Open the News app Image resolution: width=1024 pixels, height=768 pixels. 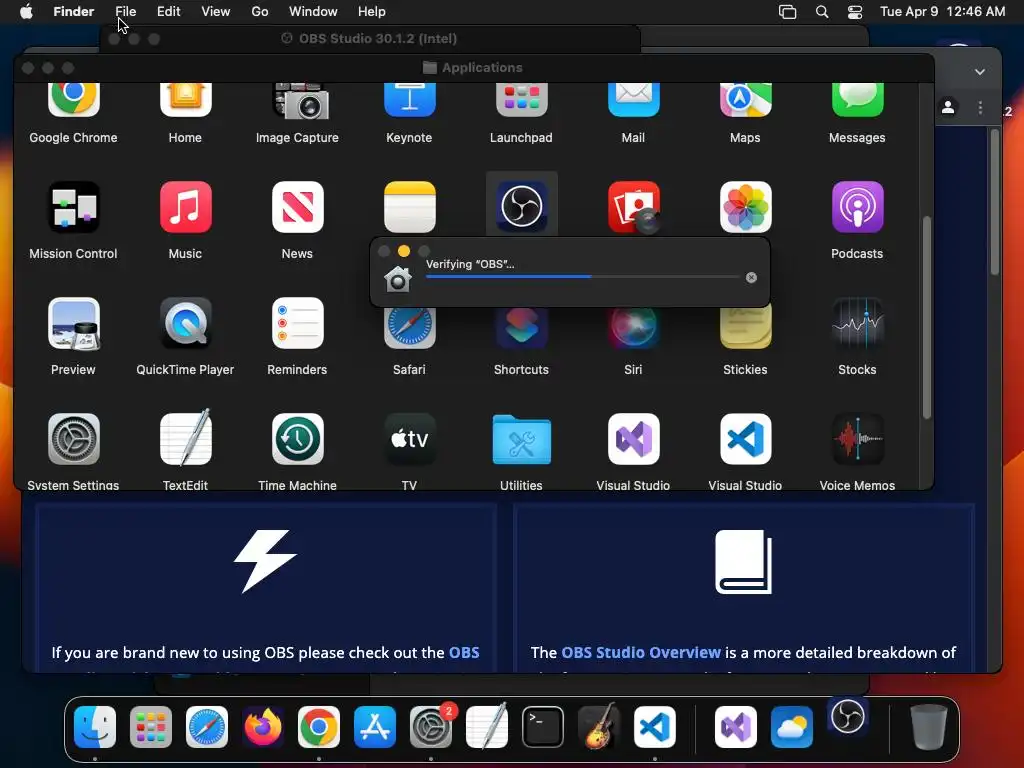pyautogui.click(x=297, y=208)
